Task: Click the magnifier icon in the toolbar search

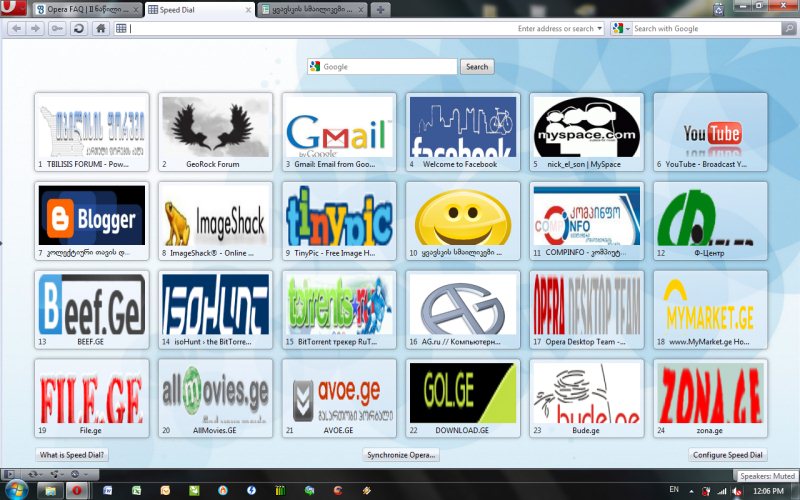Action: tap(788, 29)
